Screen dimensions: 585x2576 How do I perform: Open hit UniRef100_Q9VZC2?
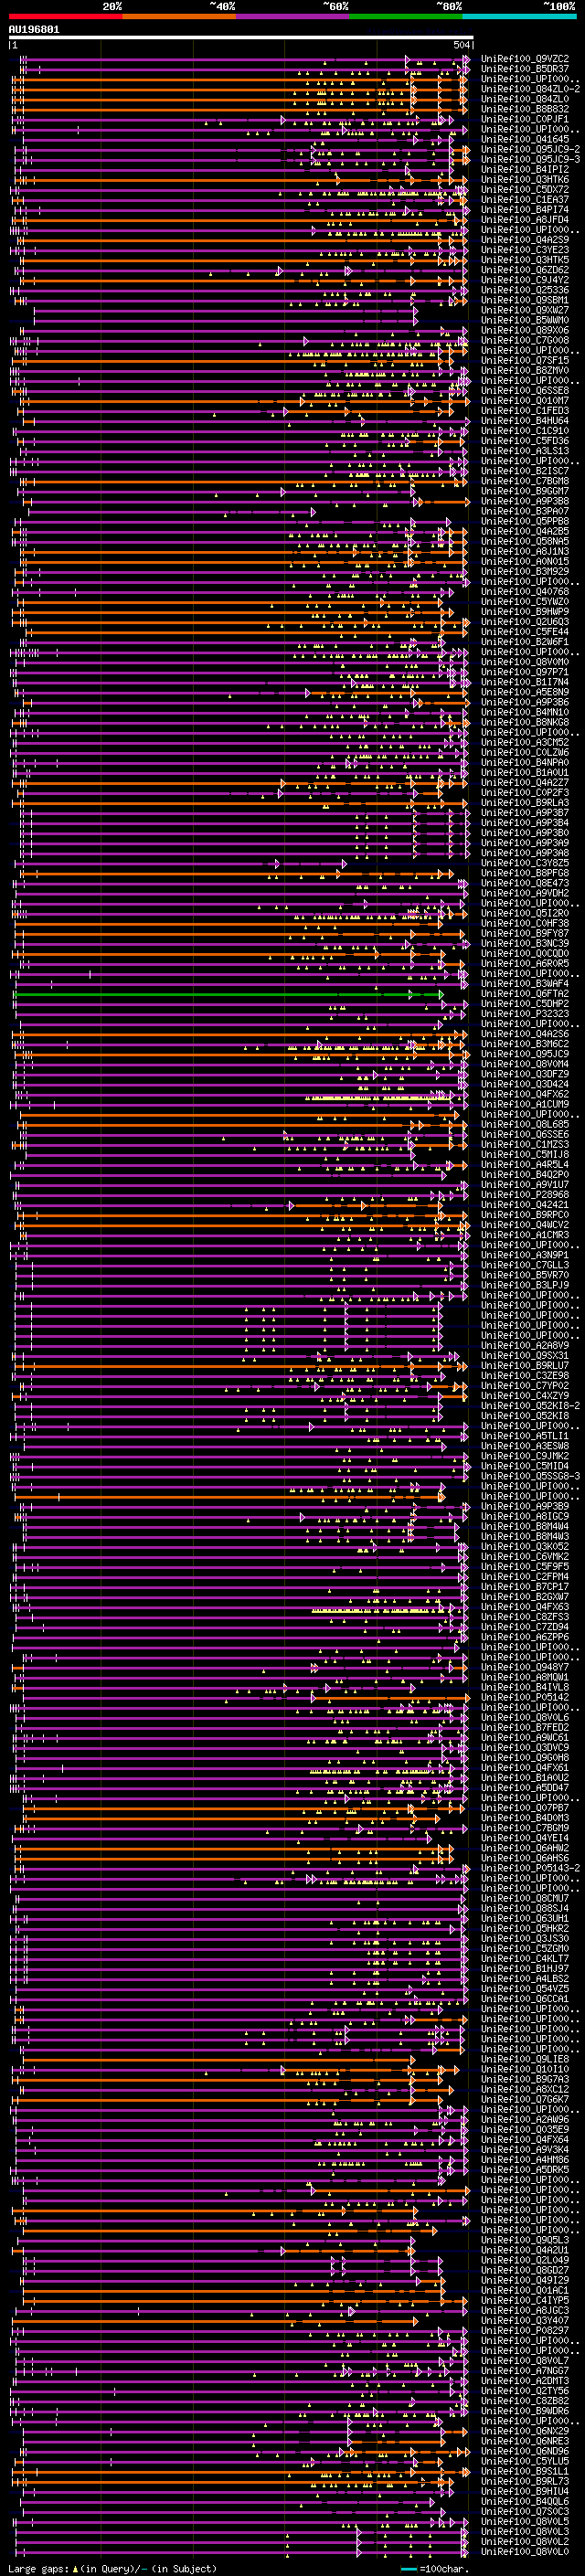525,59
